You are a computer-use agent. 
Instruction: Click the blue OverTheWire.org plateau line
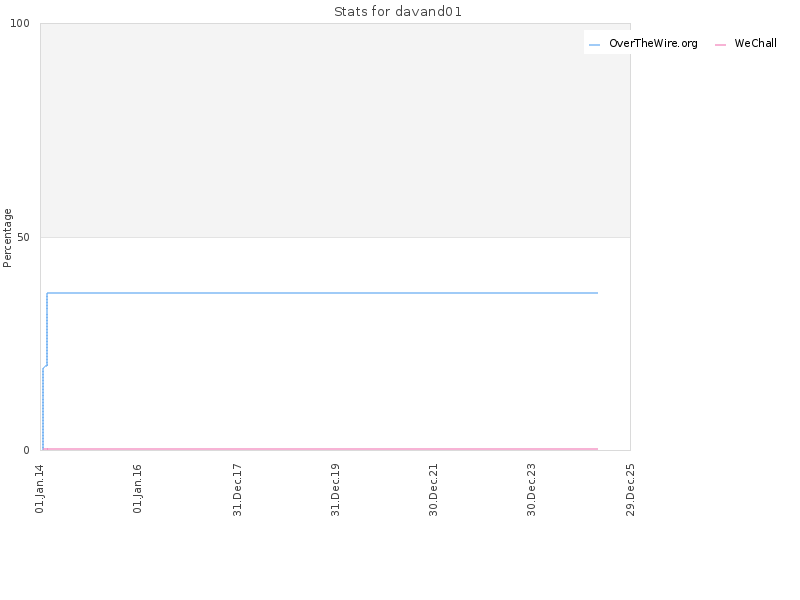point(322,293)
